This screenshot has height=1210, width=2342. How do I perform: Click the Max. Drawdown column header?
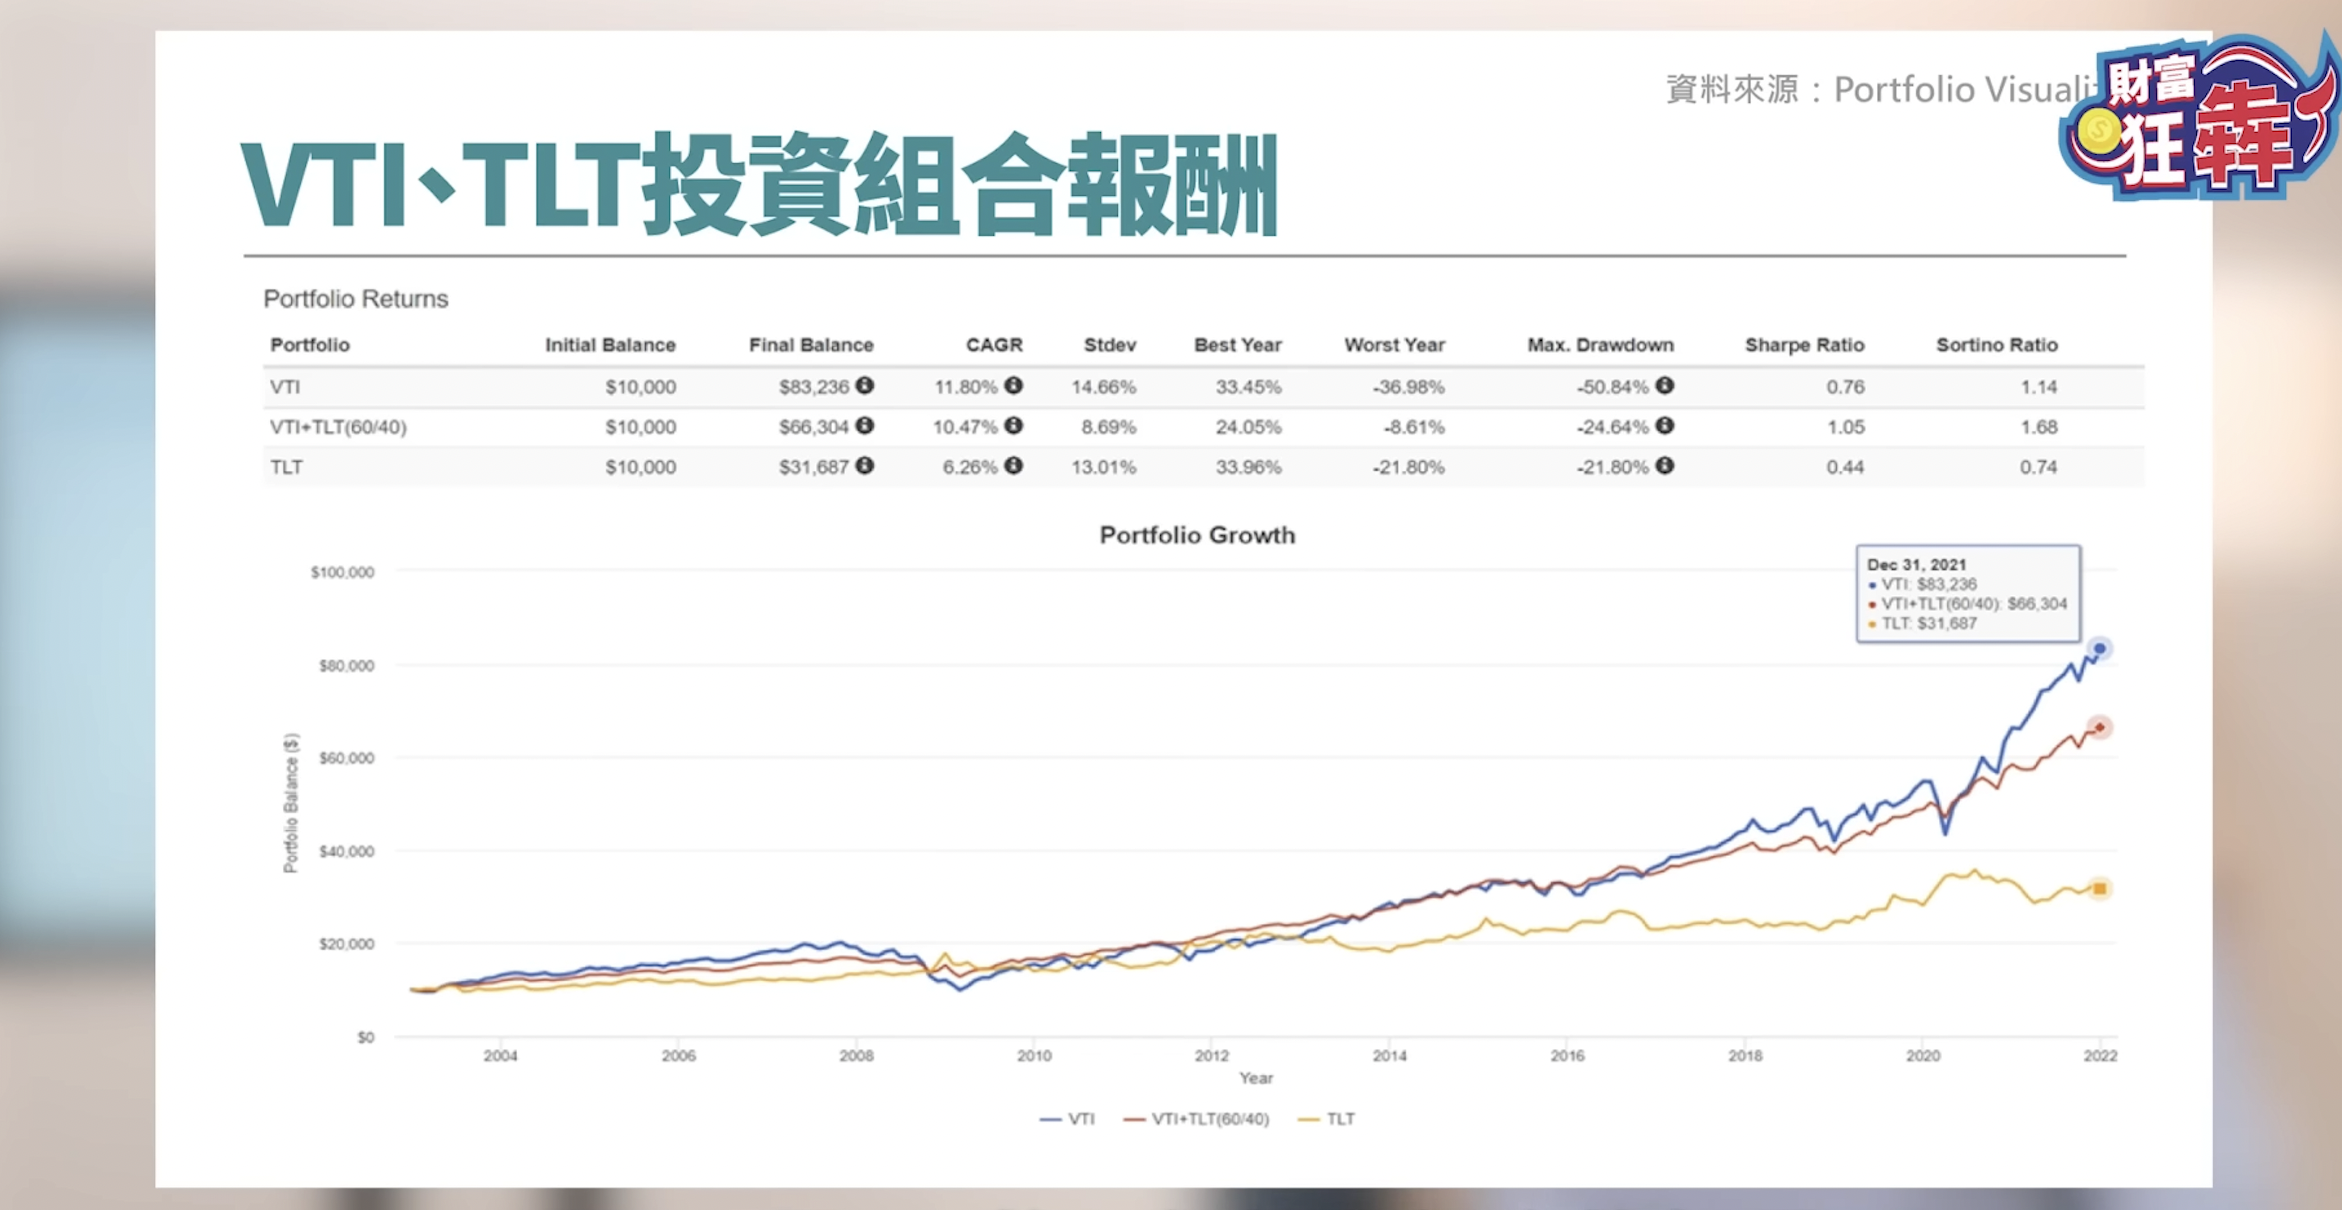[1600, 345]
